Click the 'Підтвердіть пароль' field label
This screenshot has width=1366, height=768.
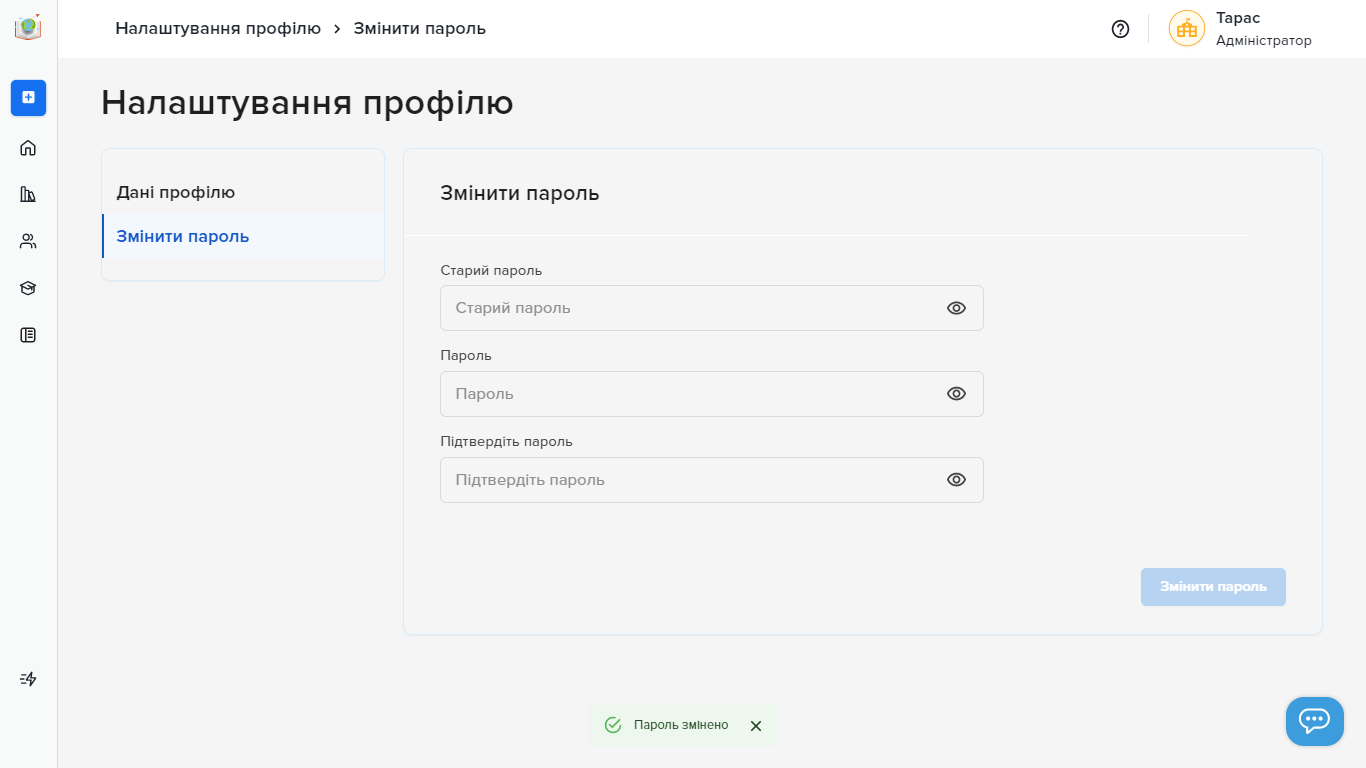pyautogui.click(x=506, y=442)
